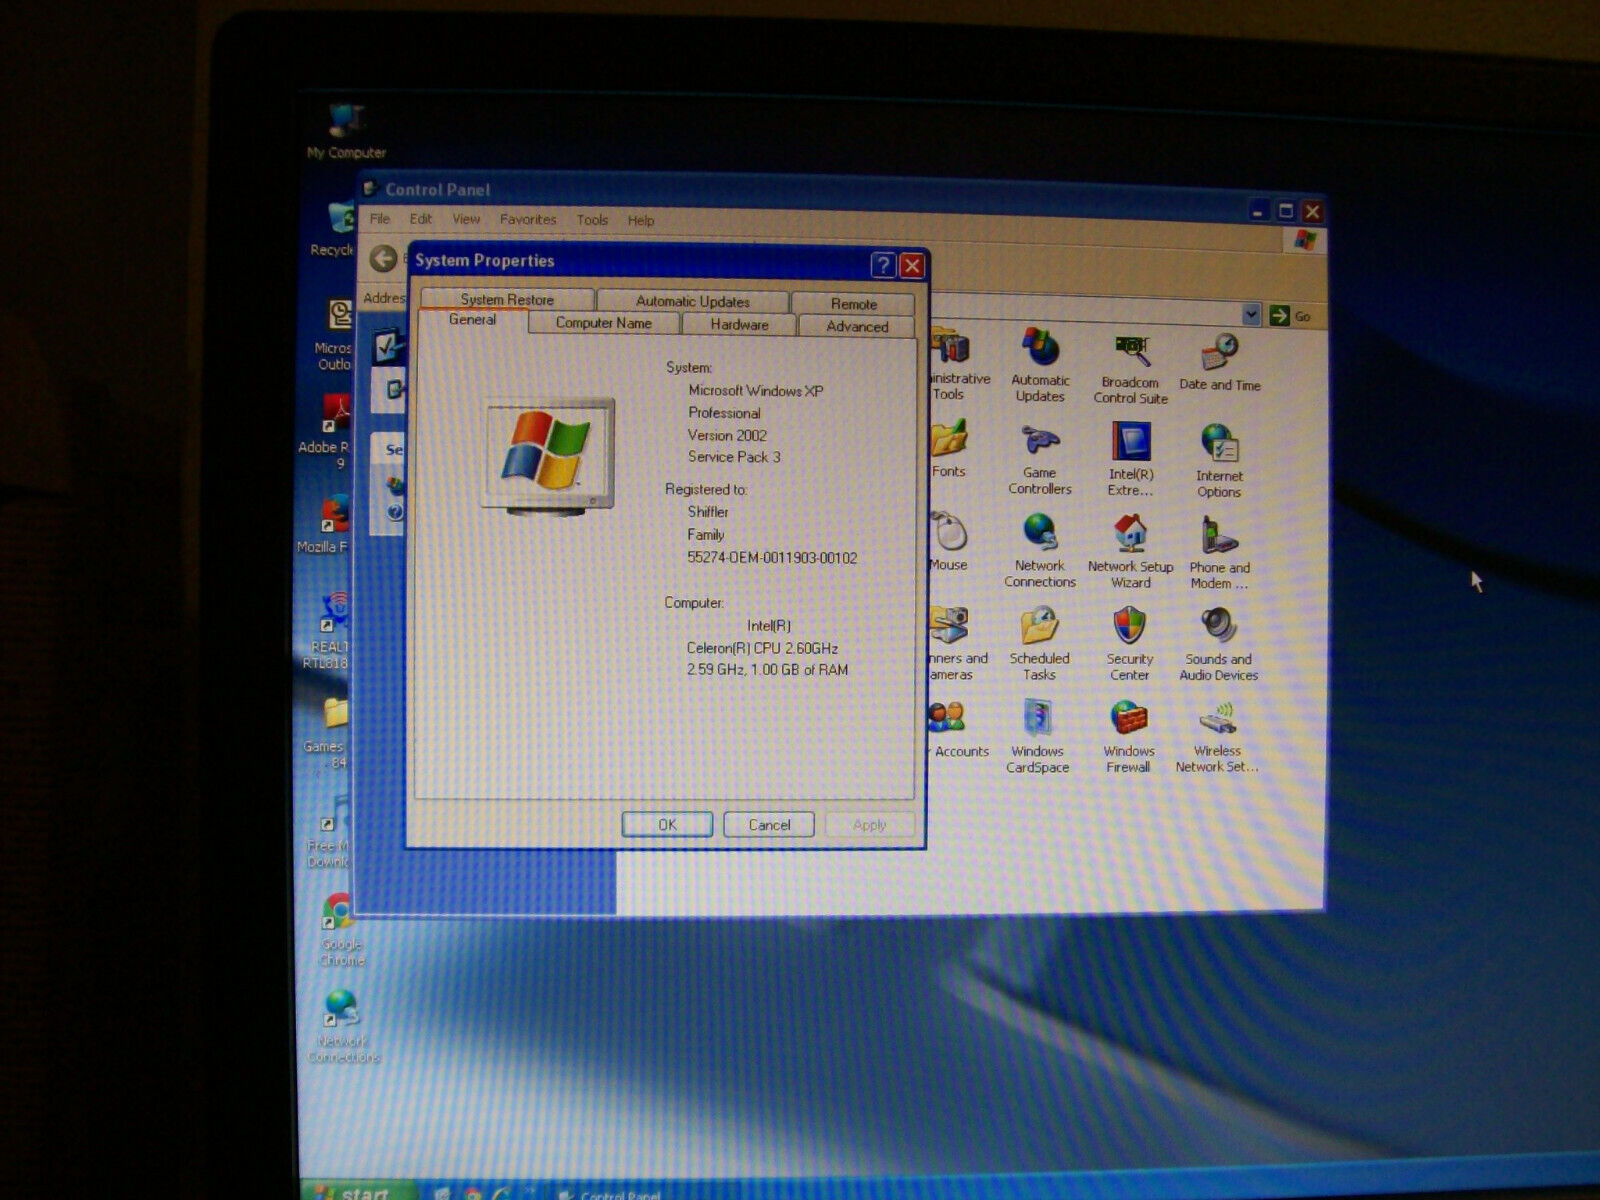Open the Fonts folder icon

click(x=949, y=450)
